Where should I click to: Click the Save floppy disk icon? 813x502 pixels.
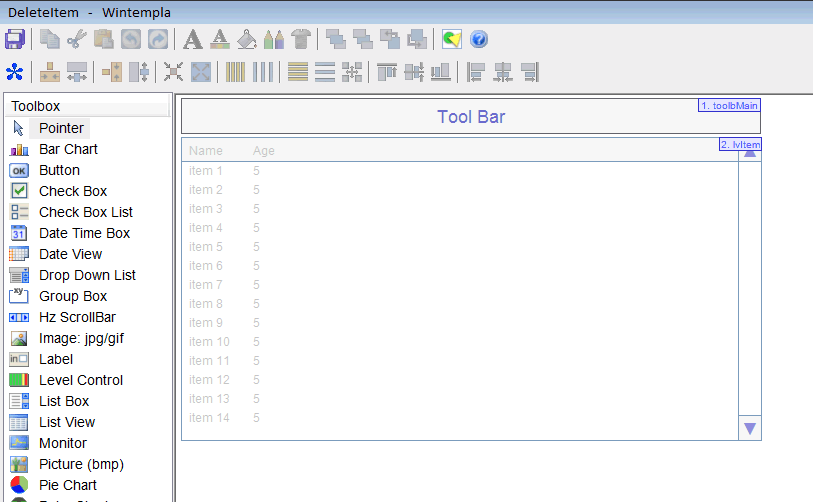[15, 39]
